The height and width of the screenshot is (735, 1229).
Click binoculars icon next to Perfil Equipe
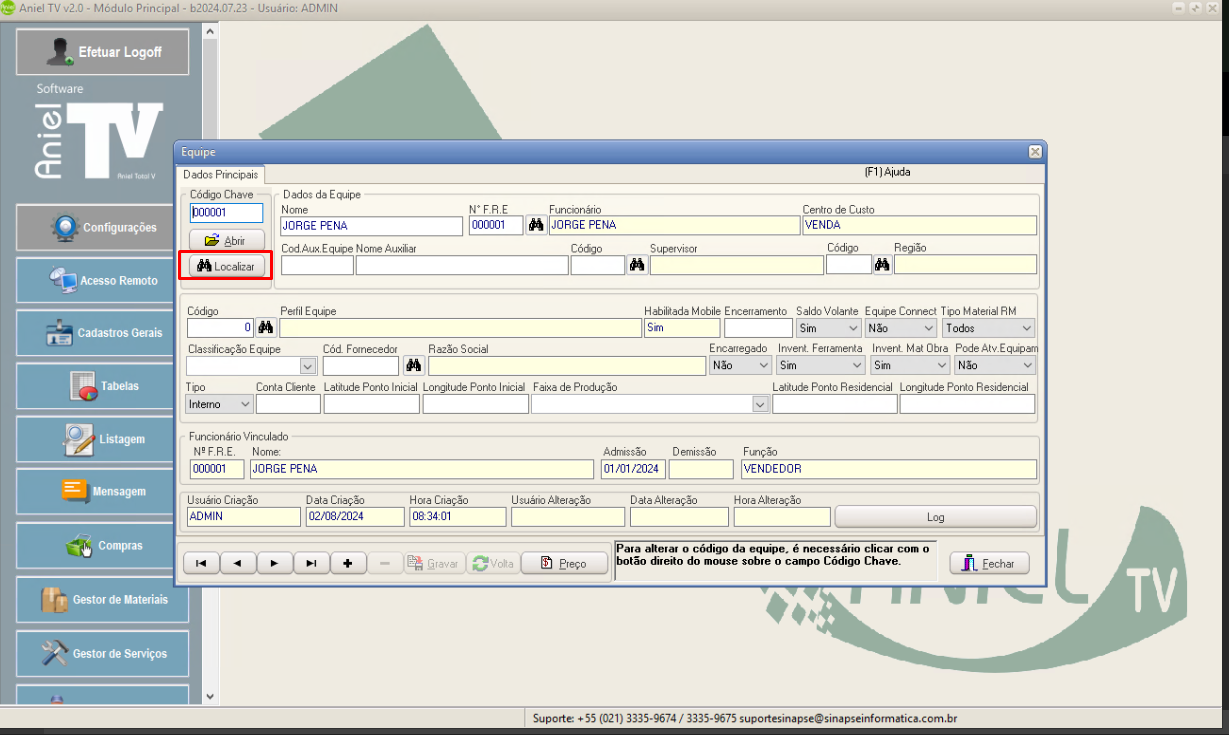click(x=265, y=328)
